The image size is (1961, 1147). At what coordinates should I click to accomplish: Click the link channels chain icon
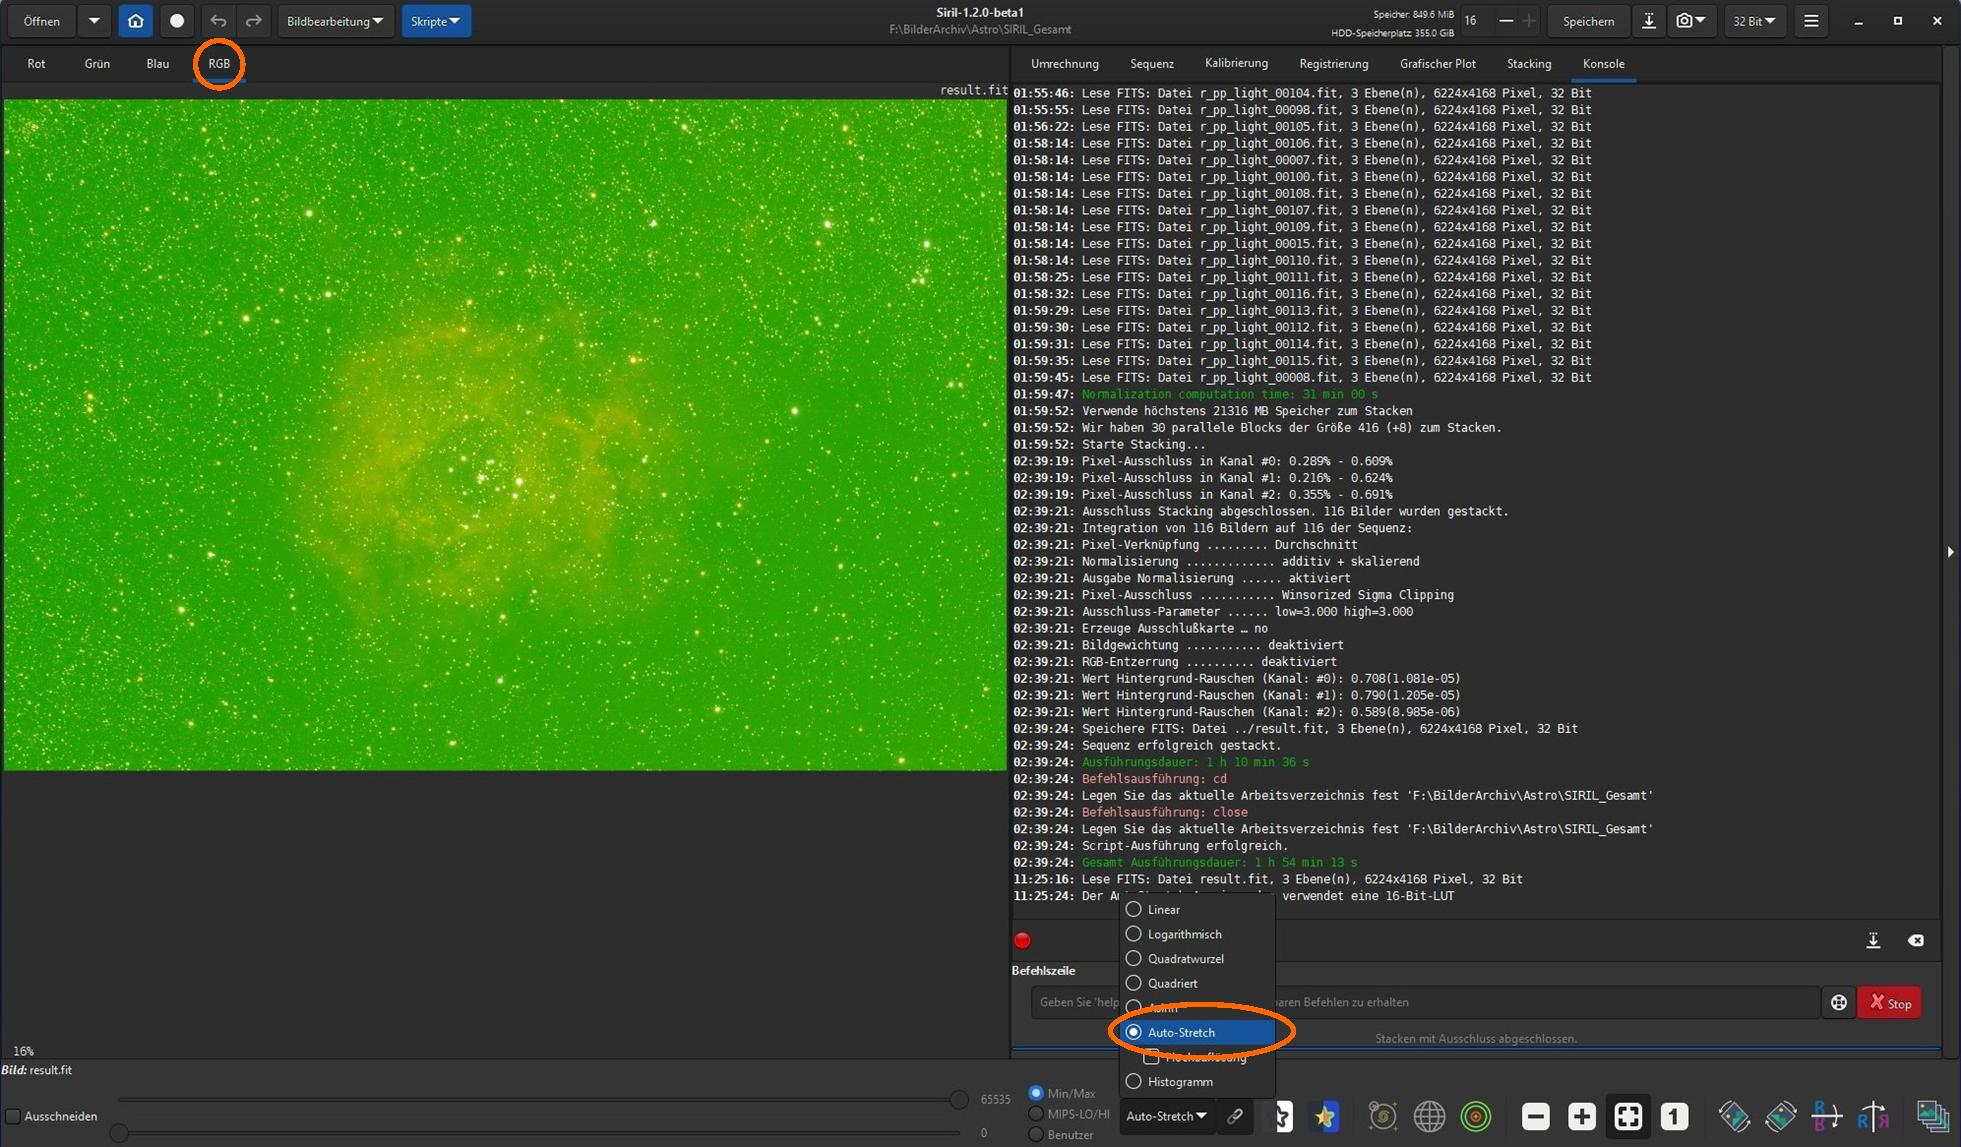click(1235, 1116)
